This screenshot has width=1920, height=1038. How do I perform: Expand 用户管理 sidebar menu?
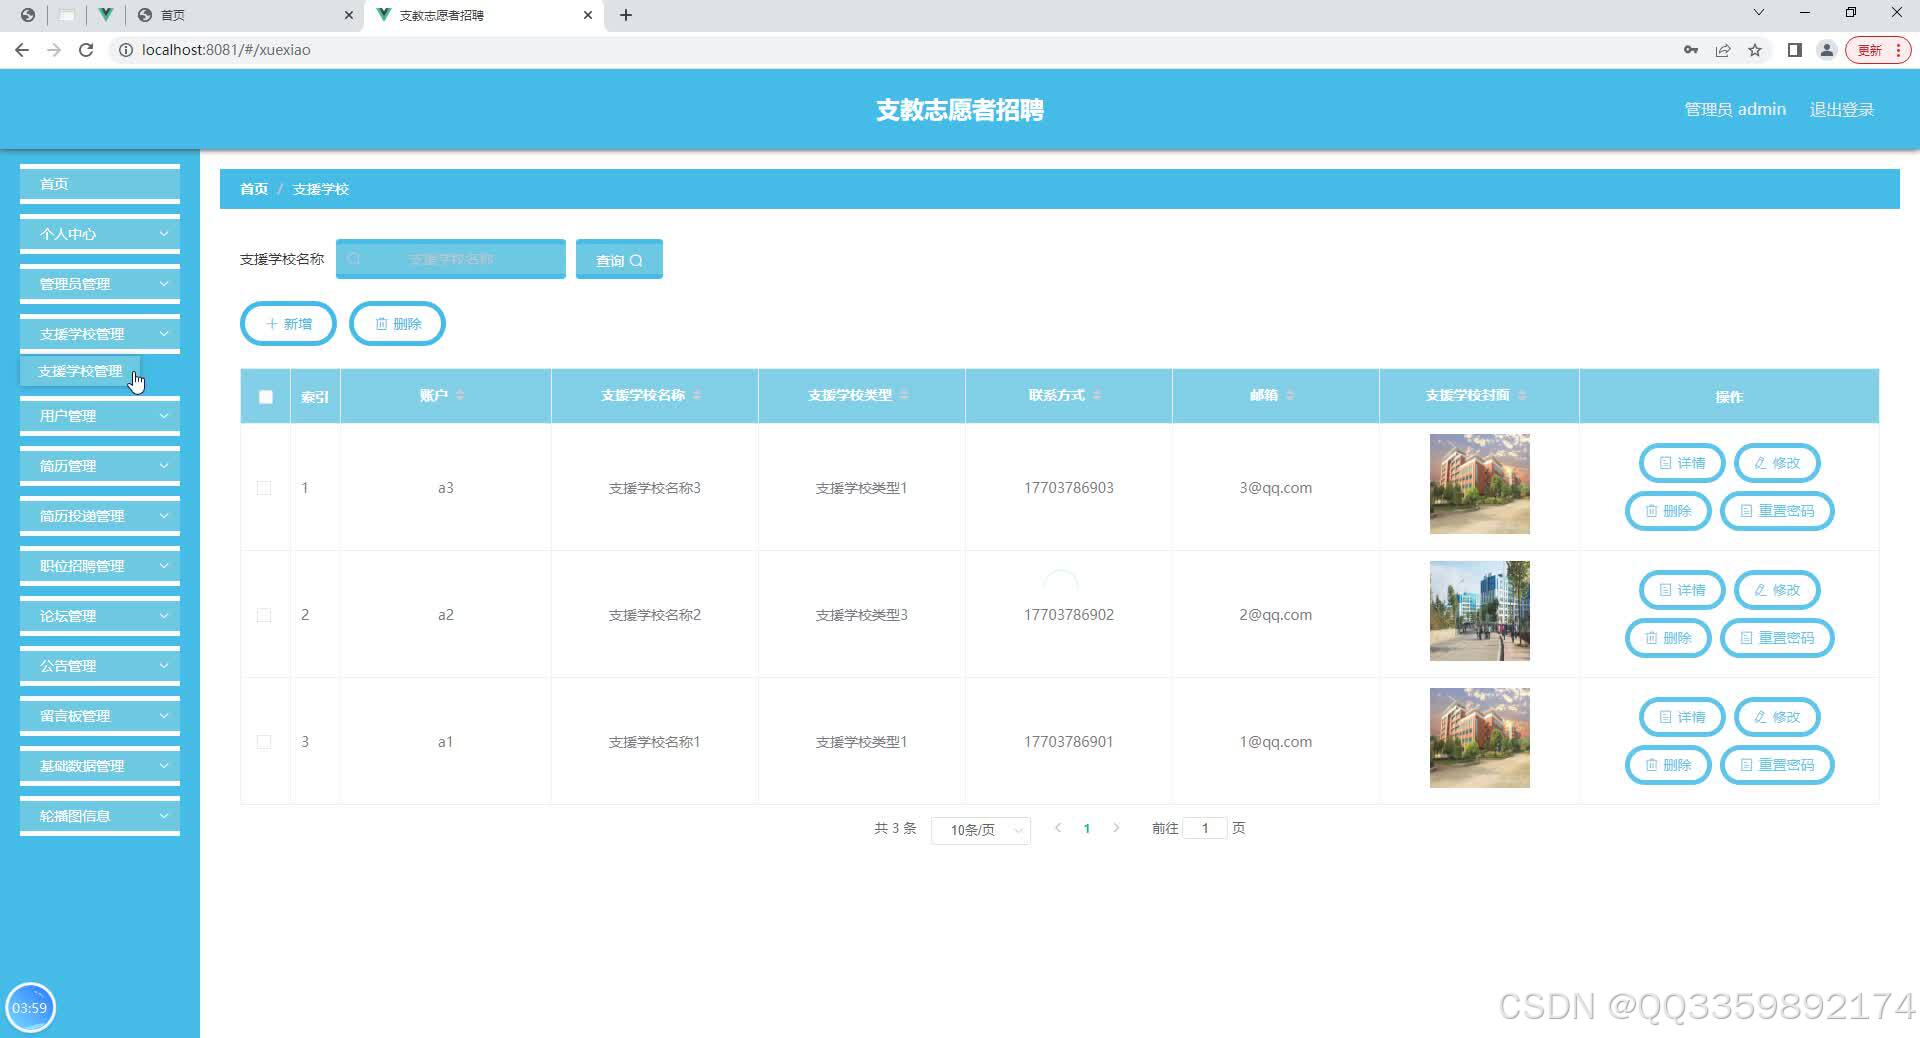tap(100, 416)
